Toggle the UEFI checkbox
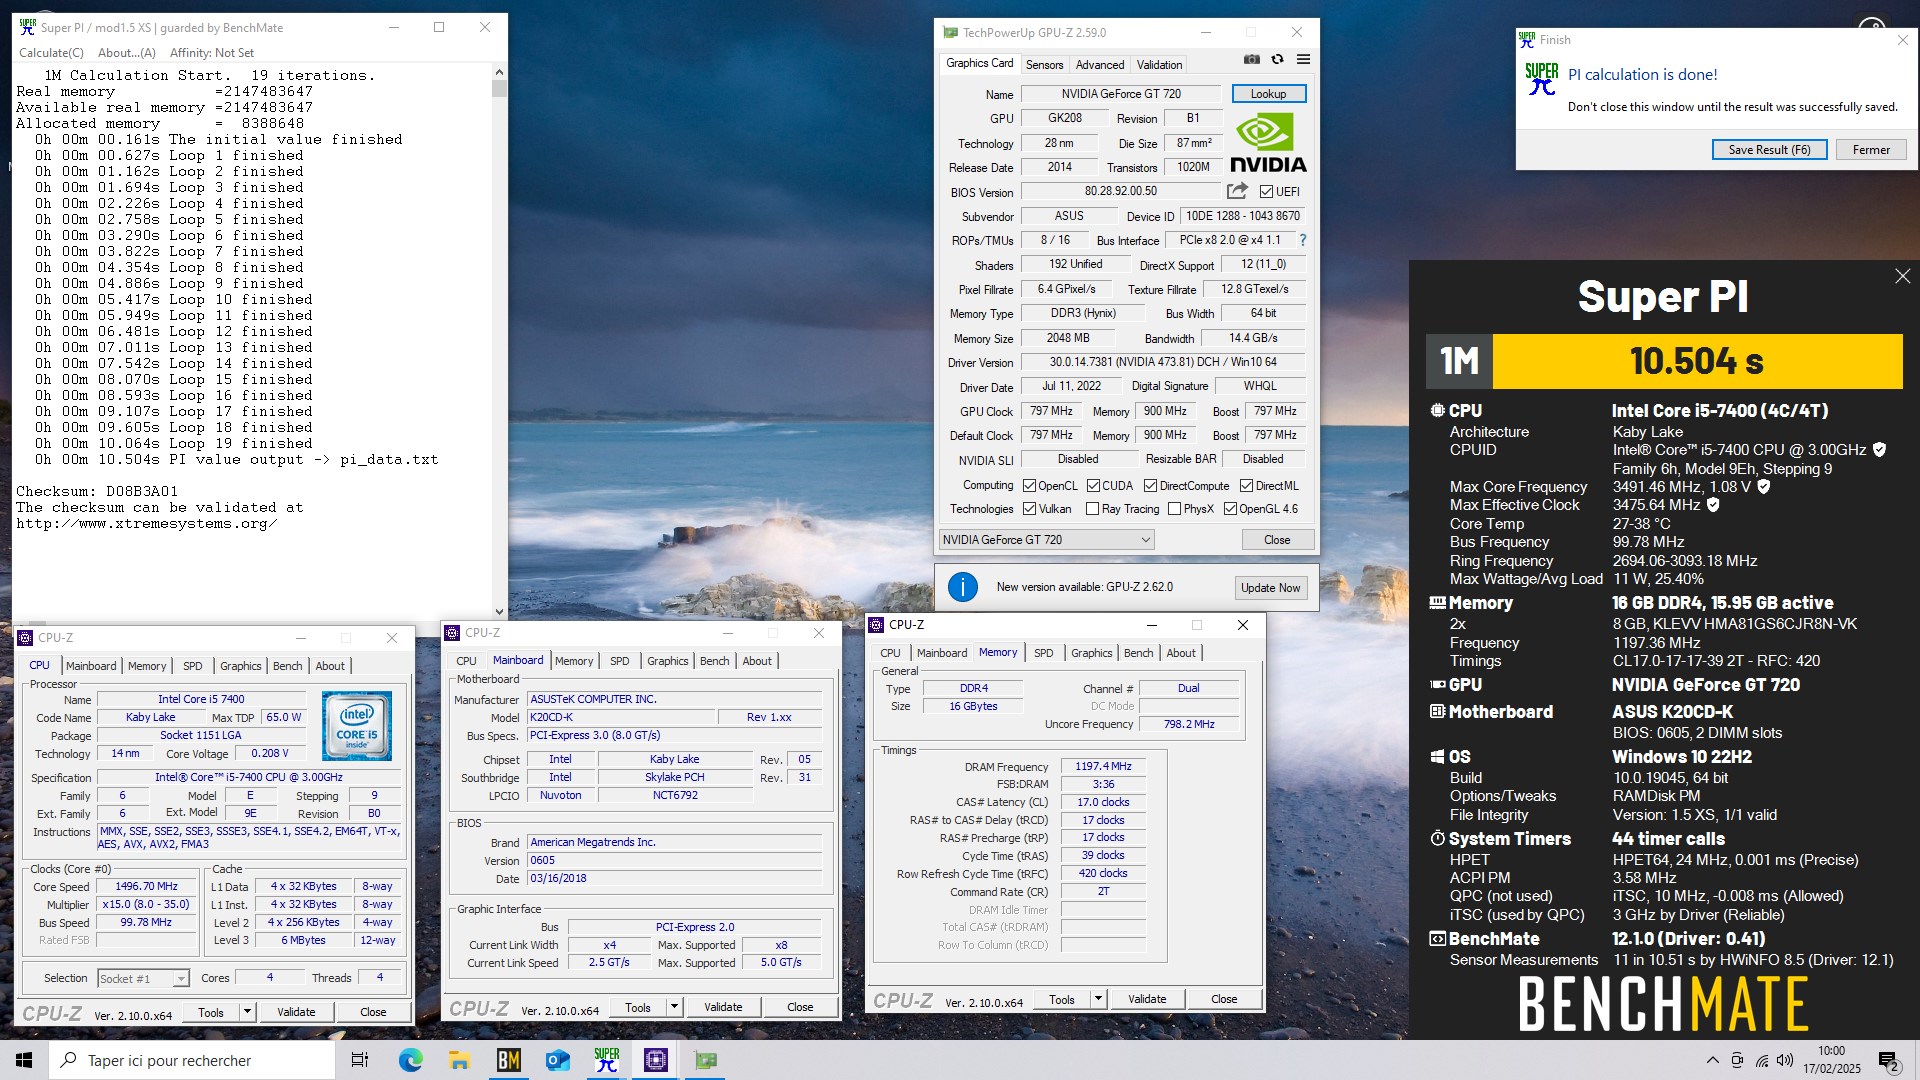Viewport: 1920px width, 1080px height. click(1266, 192)
